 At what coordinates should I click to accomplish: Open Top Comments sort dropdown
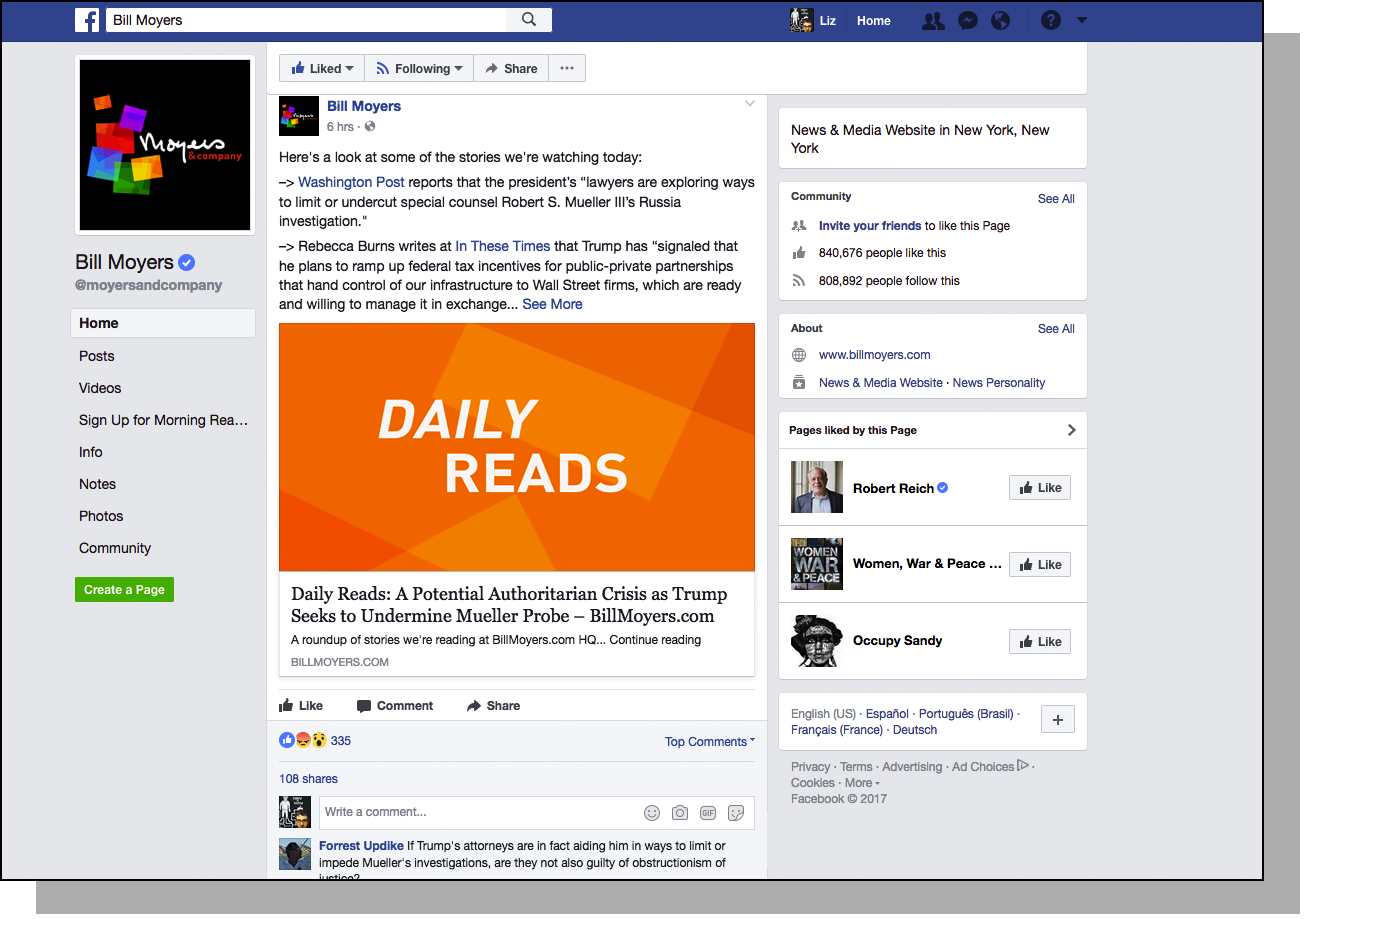(x=710, y=742)
